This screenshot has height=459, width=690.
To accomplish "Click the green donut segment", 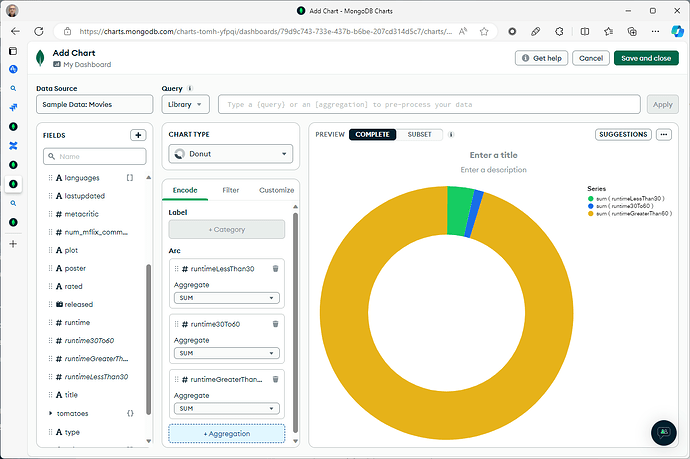I will (459, 211).
